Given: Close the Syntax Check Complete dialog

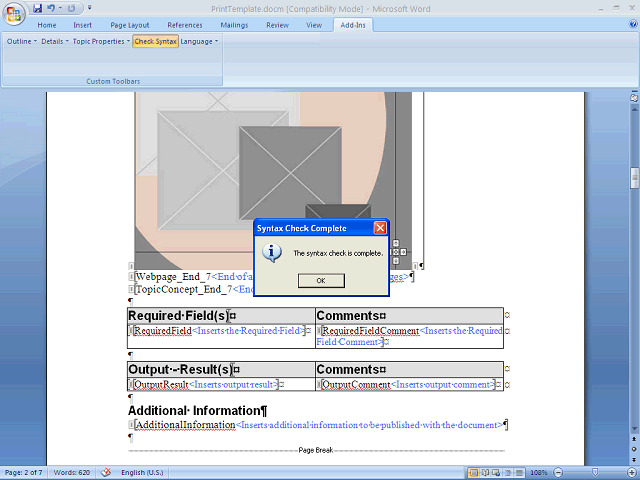Looking at the screenshot, I should pos(380,228).
